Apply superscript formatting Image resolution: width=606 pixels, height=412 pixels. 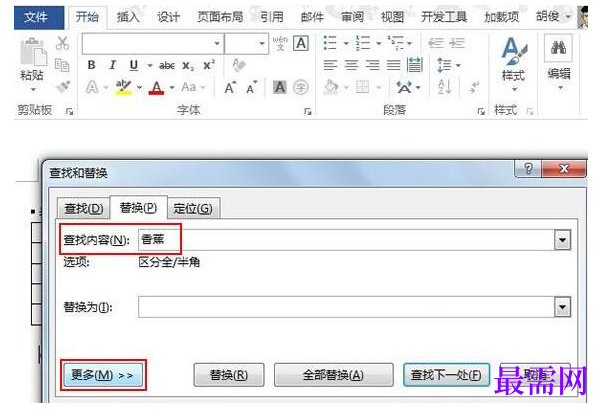[209, 65]
